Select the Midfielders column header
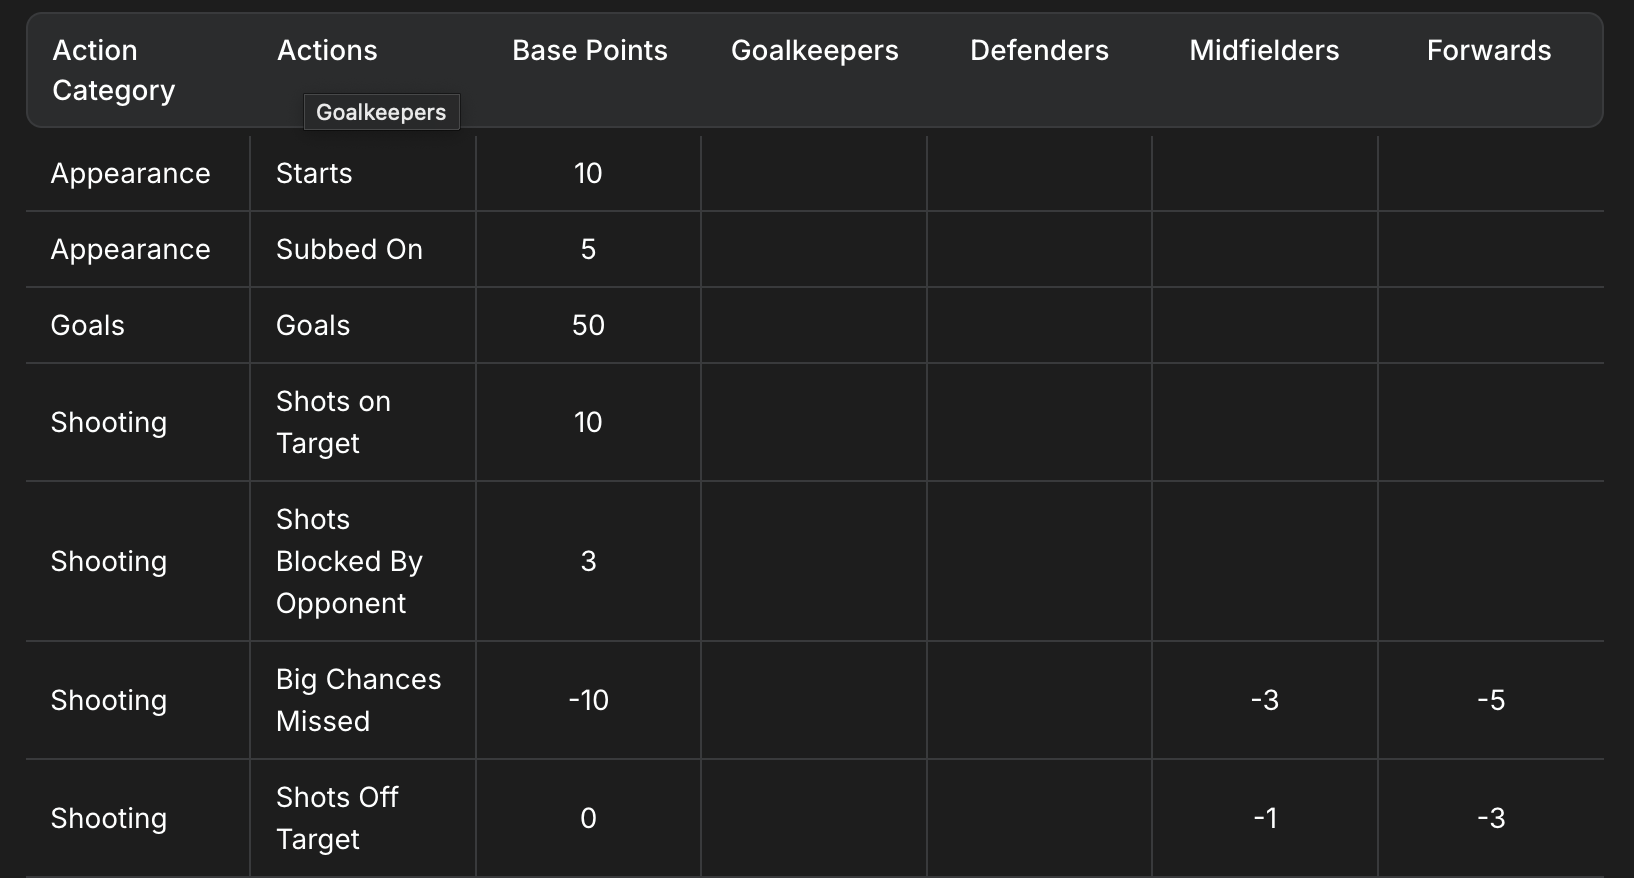Viewport: 1634px width, 878px height. 1264,50
